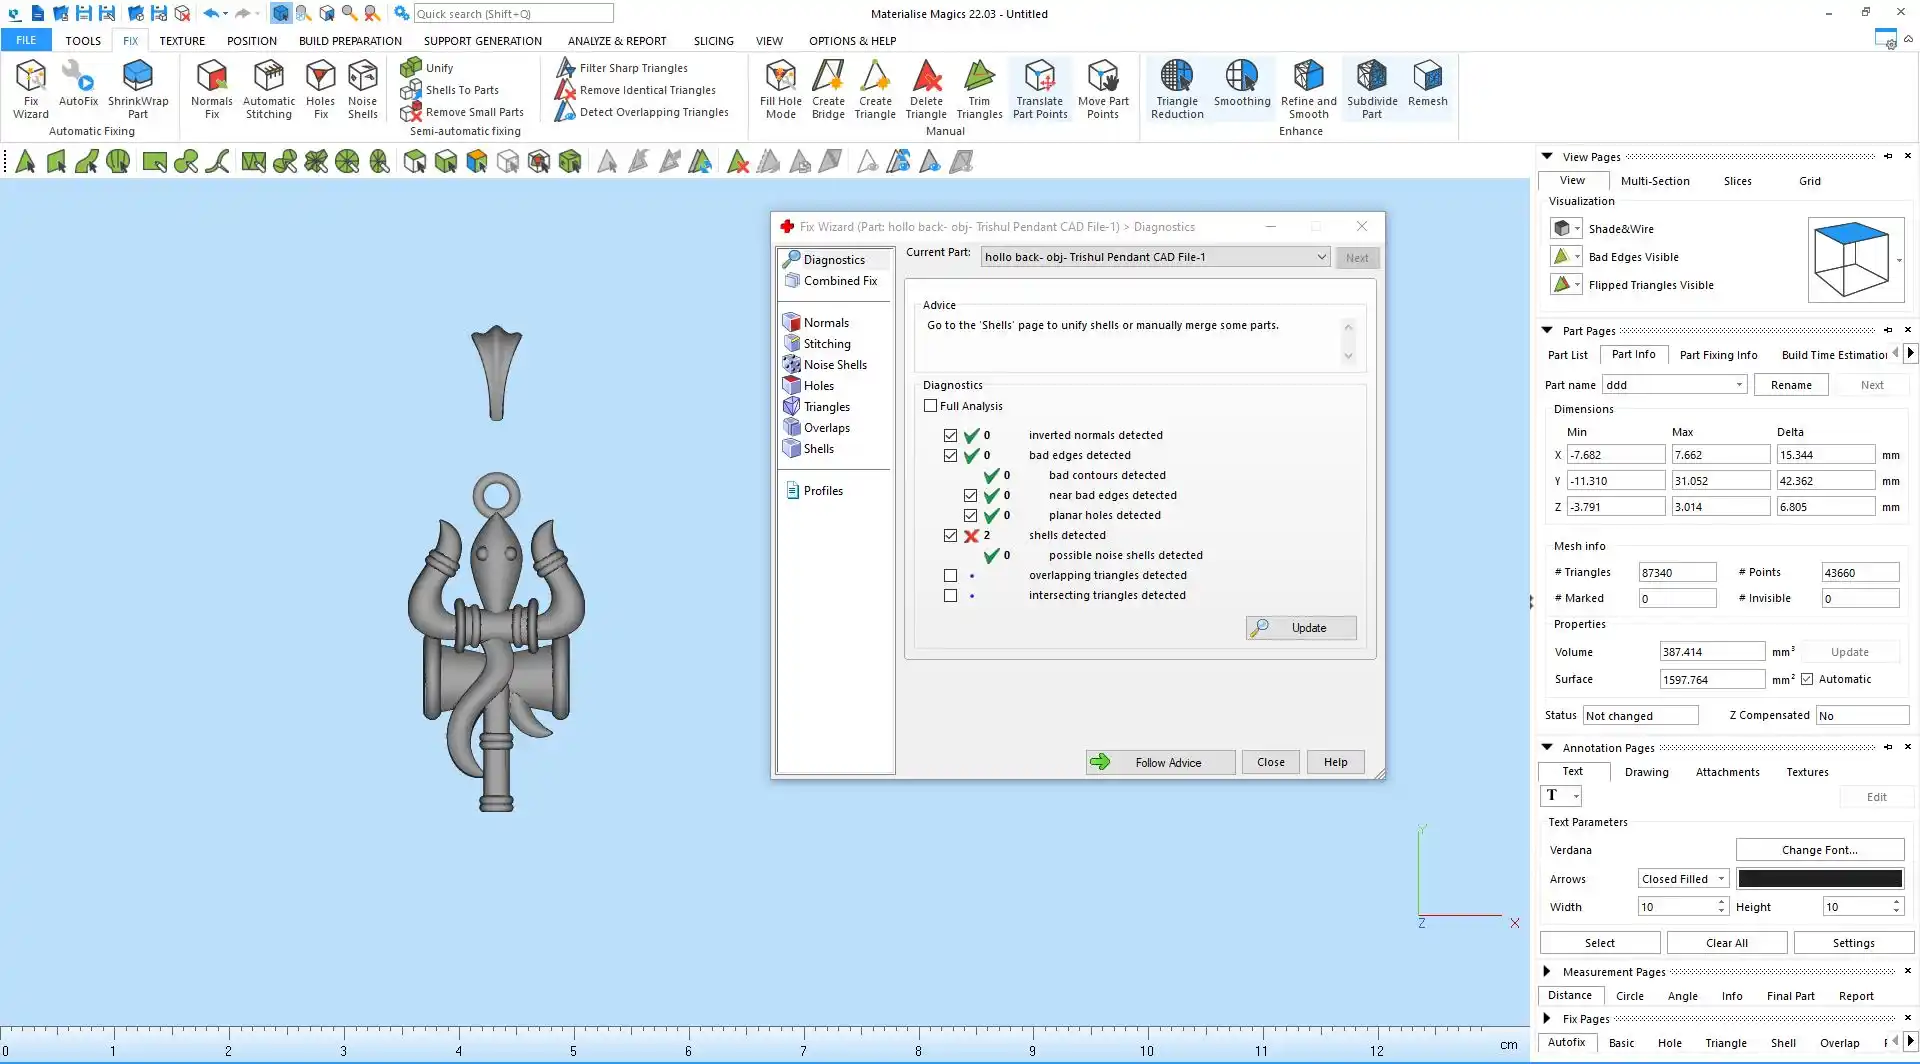Run the AutoFix tool
Viewport: 1920px width, 1064px height.
coord(78,84)
